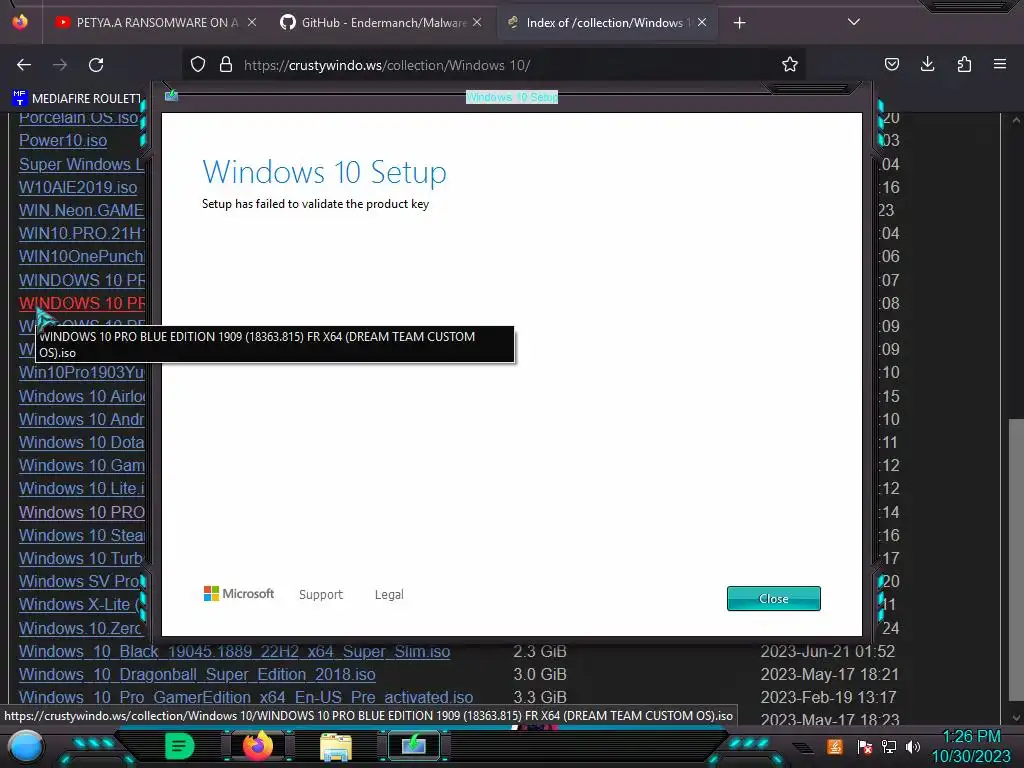Click the Action Center flag tray icon
The image size is (1024, 768).
tap(865, 747)
